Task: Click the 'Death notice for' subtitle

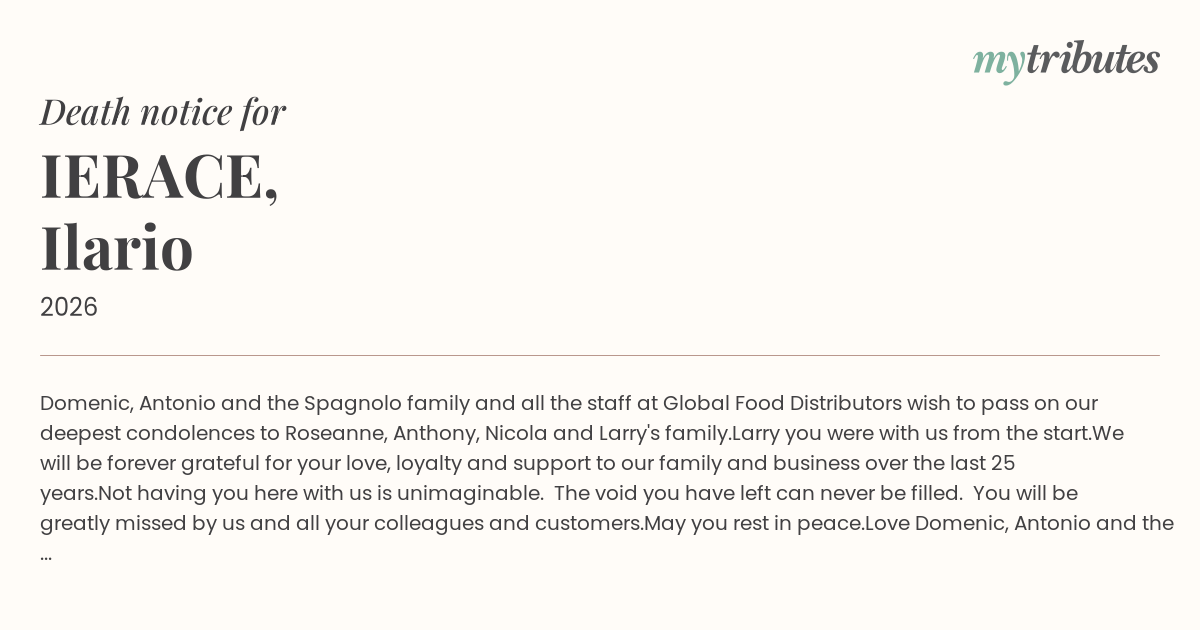Action: click(x=163, y=112)
